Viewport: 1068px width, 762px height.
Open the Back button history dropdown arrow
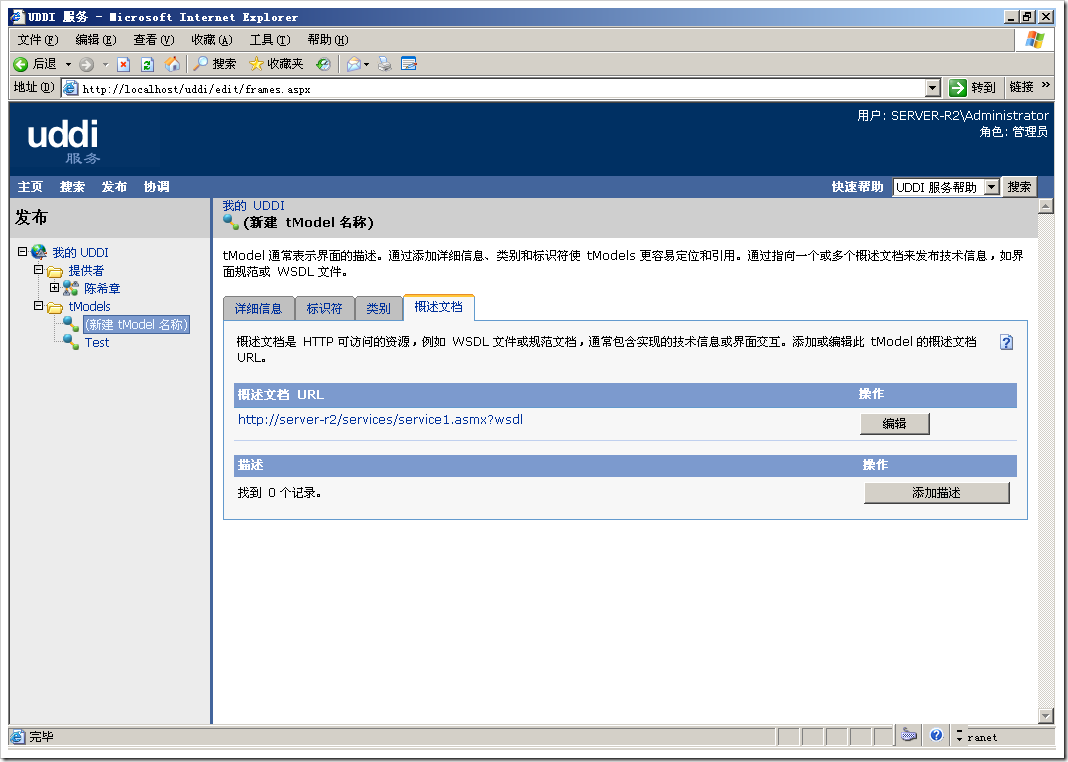(x=68, y=64)
